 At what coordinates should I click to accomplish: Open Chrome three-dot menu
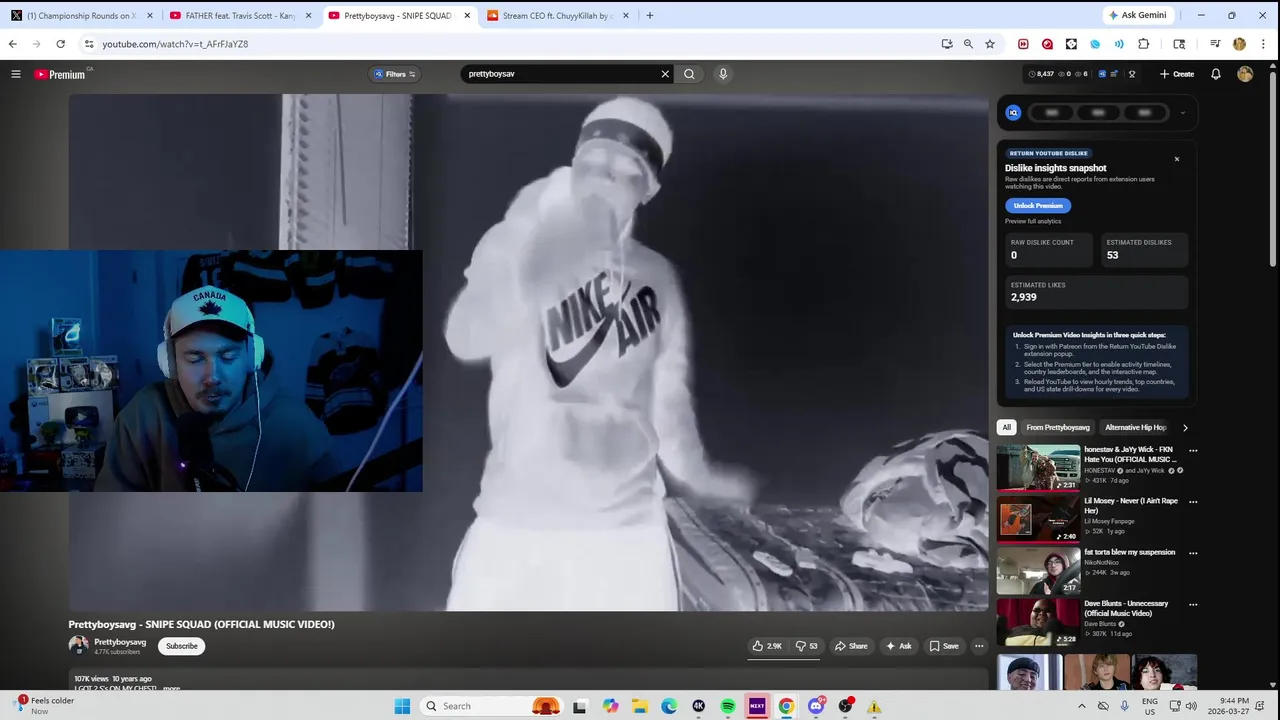click(x=1264, y=44)
